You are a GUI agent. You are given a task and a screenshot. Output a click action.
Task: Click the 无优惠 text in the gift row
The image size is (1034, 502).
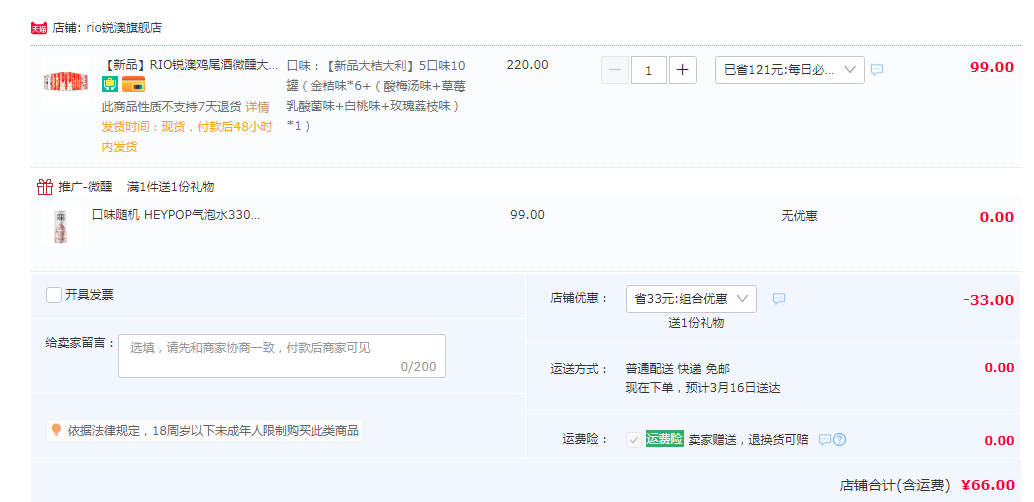[x=799, y=216]
